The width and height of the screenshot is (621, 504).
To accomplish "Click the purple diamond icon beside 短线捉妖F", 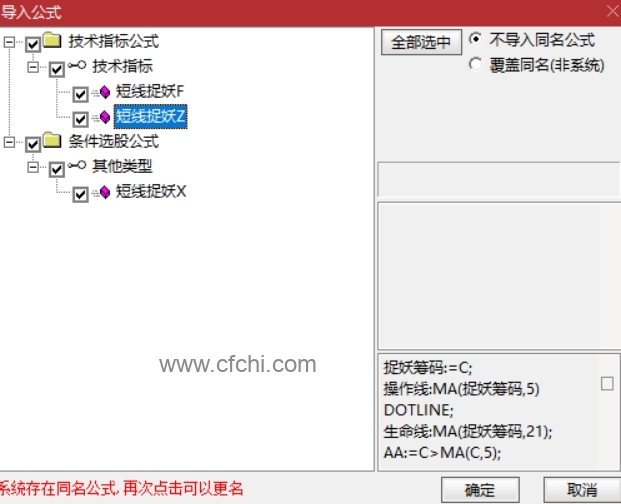I will click(105, 92).
